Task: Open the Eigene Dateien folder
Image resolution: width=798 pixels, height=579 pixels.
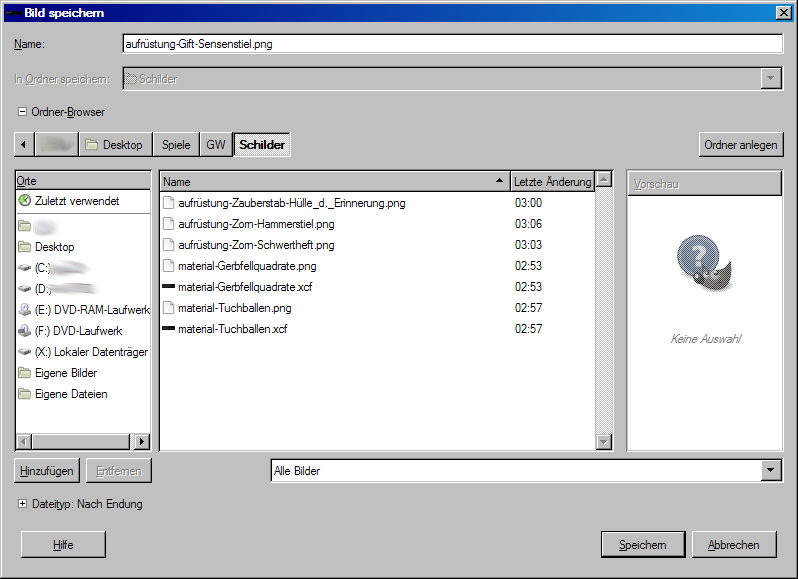Action: coord(70,394)
